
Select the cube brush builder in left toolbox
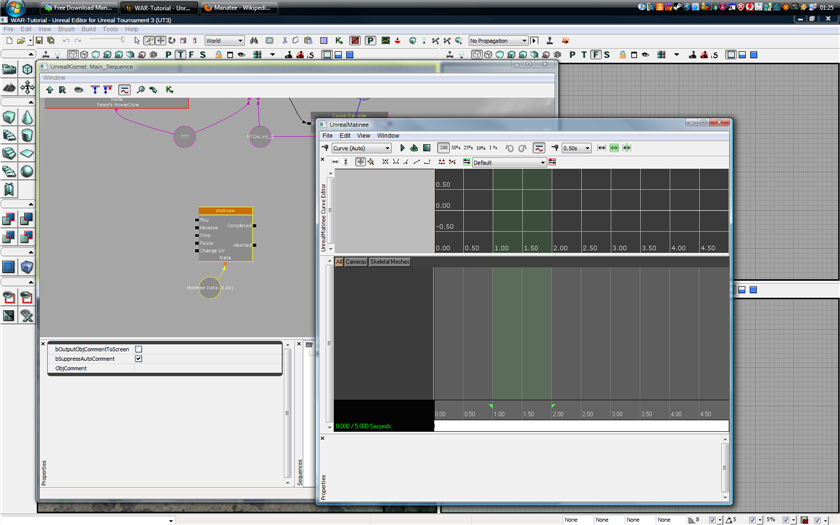tap(9, 117)
